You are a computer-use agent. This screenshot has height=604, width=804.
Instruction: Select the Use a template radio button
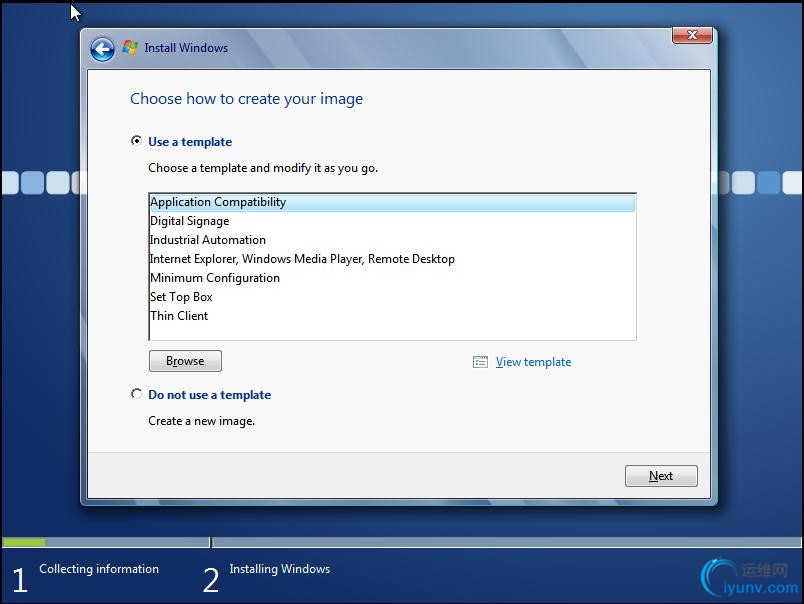pyautogui.click(x=136, y=140)
